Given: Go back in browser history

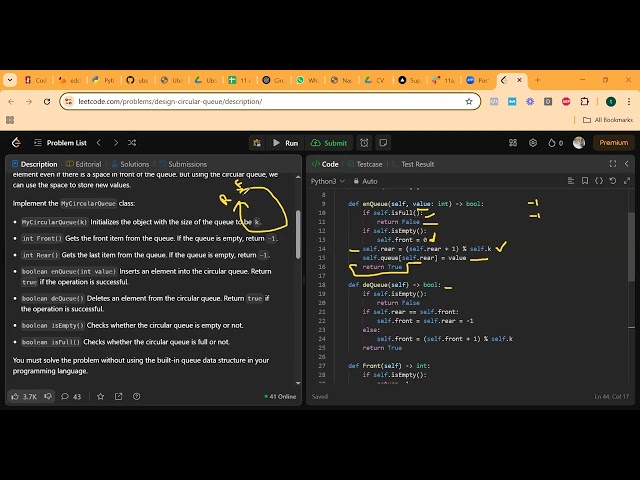Looking at the screenshot, I should (x=11, y=102).
